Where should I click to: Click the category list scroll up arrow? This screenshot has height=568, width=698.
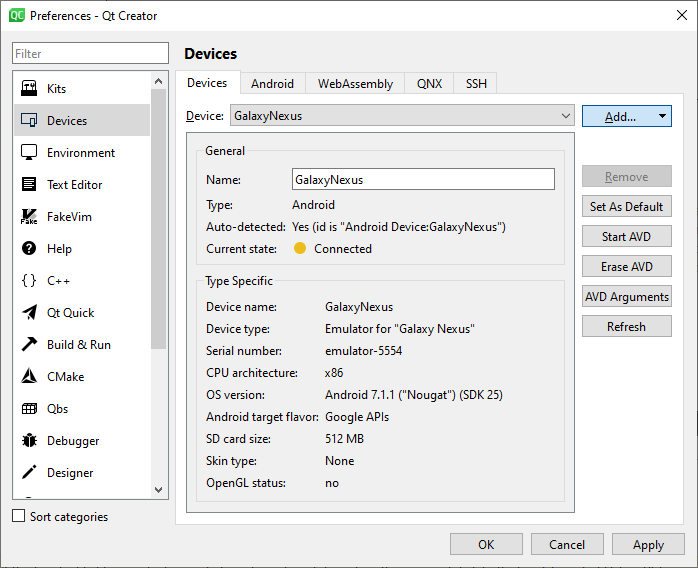coord(158,81)
